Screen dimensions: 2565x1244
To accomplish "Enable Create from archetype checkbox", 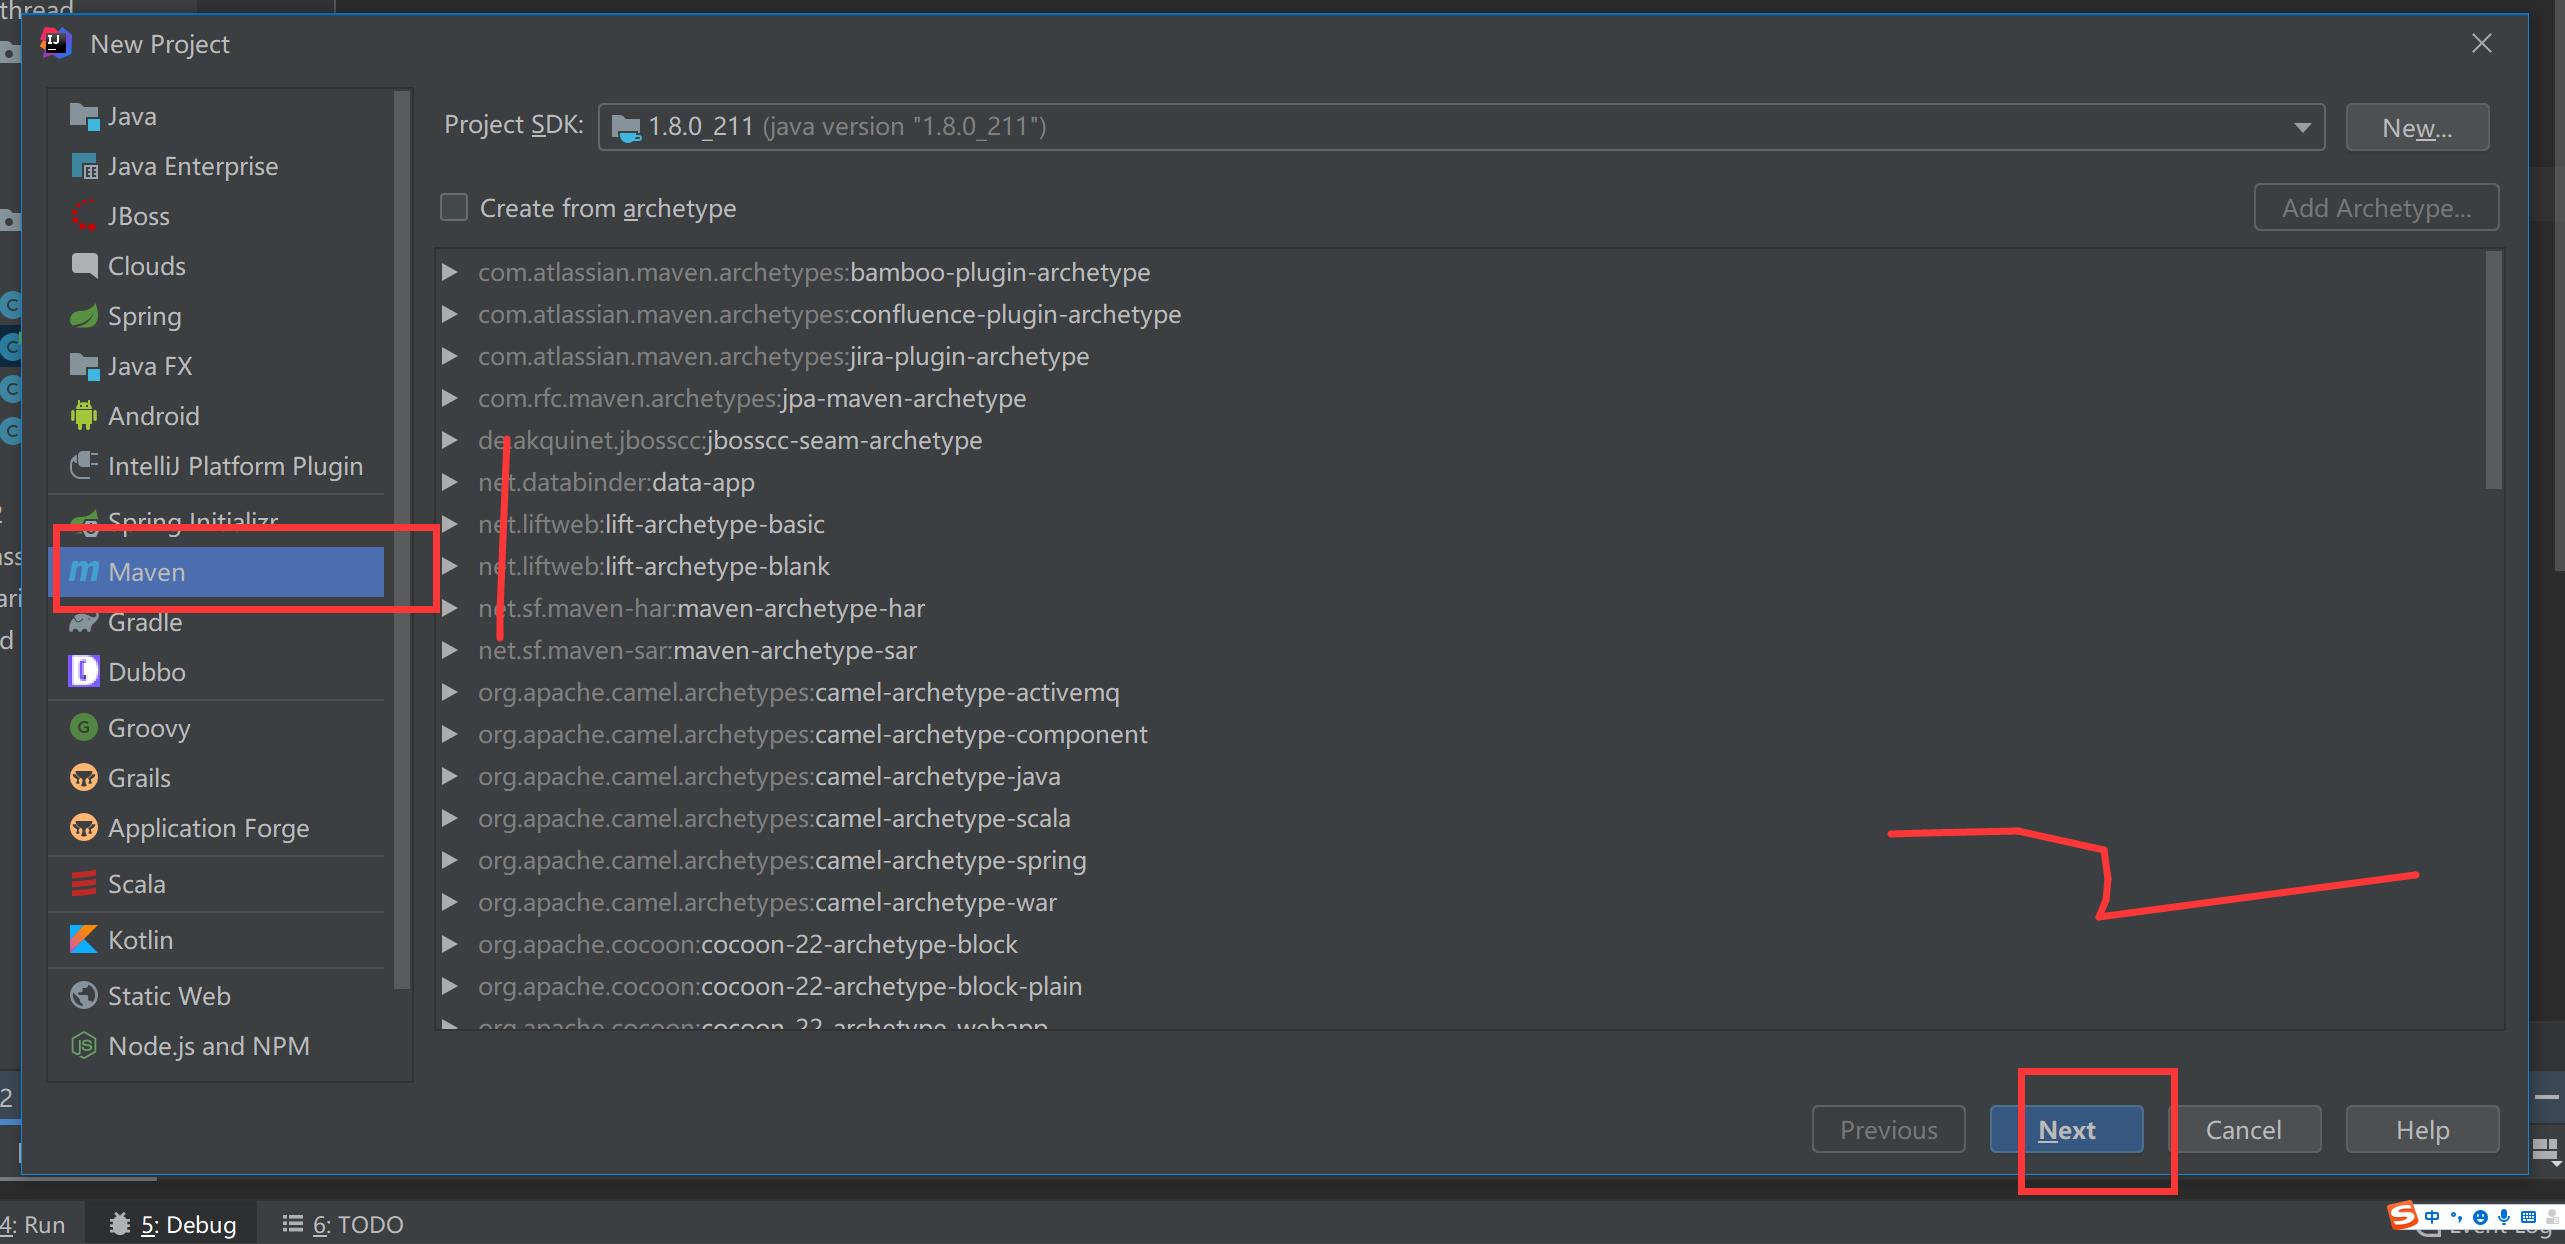I will [454, 207].
